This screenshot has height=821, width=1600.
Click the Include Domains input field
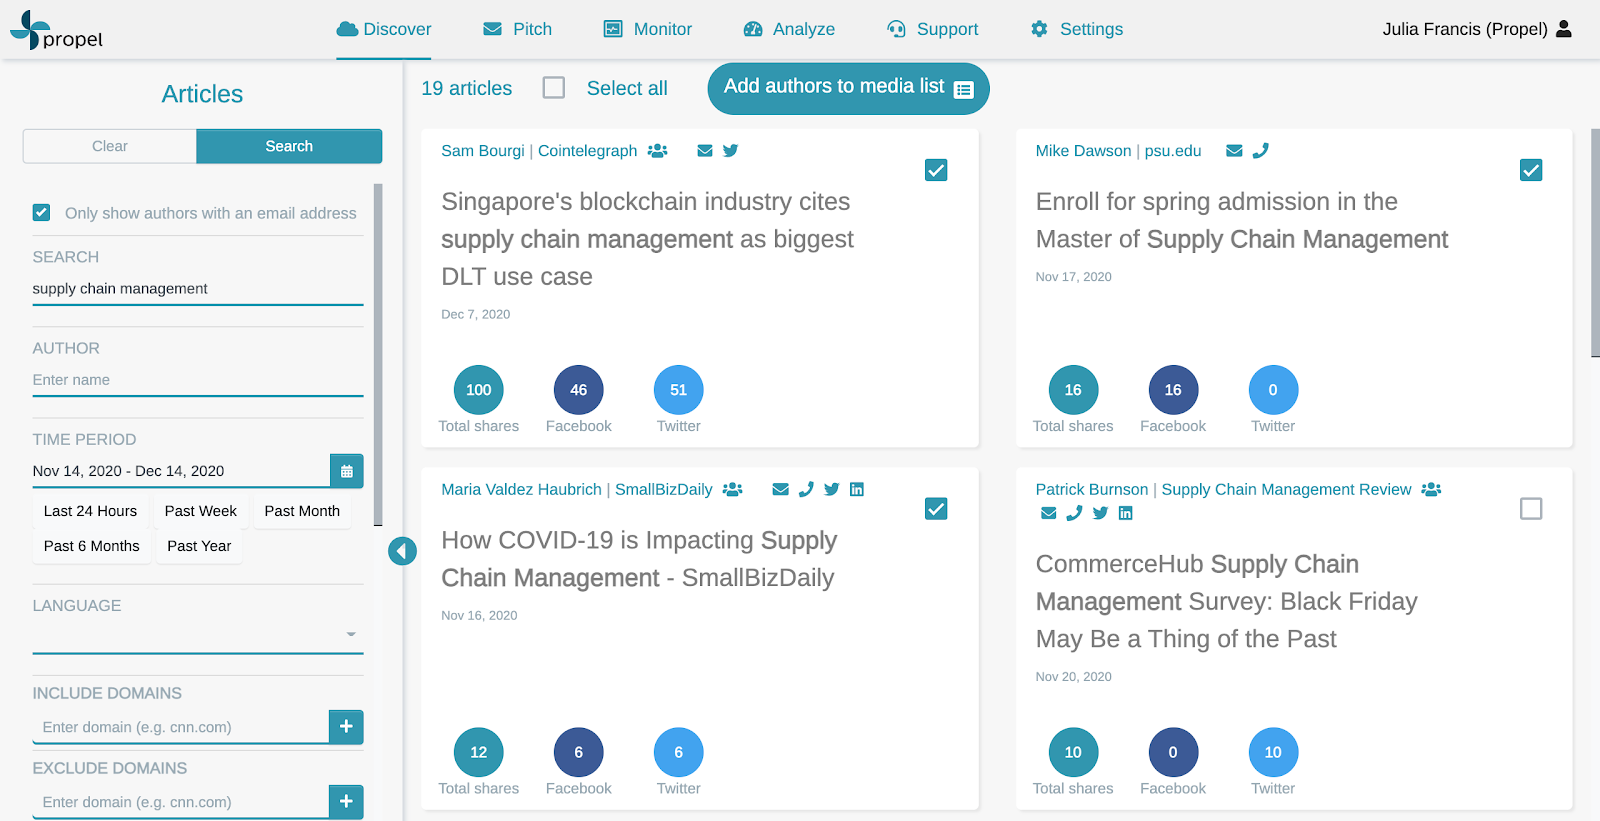click(181, 727)
